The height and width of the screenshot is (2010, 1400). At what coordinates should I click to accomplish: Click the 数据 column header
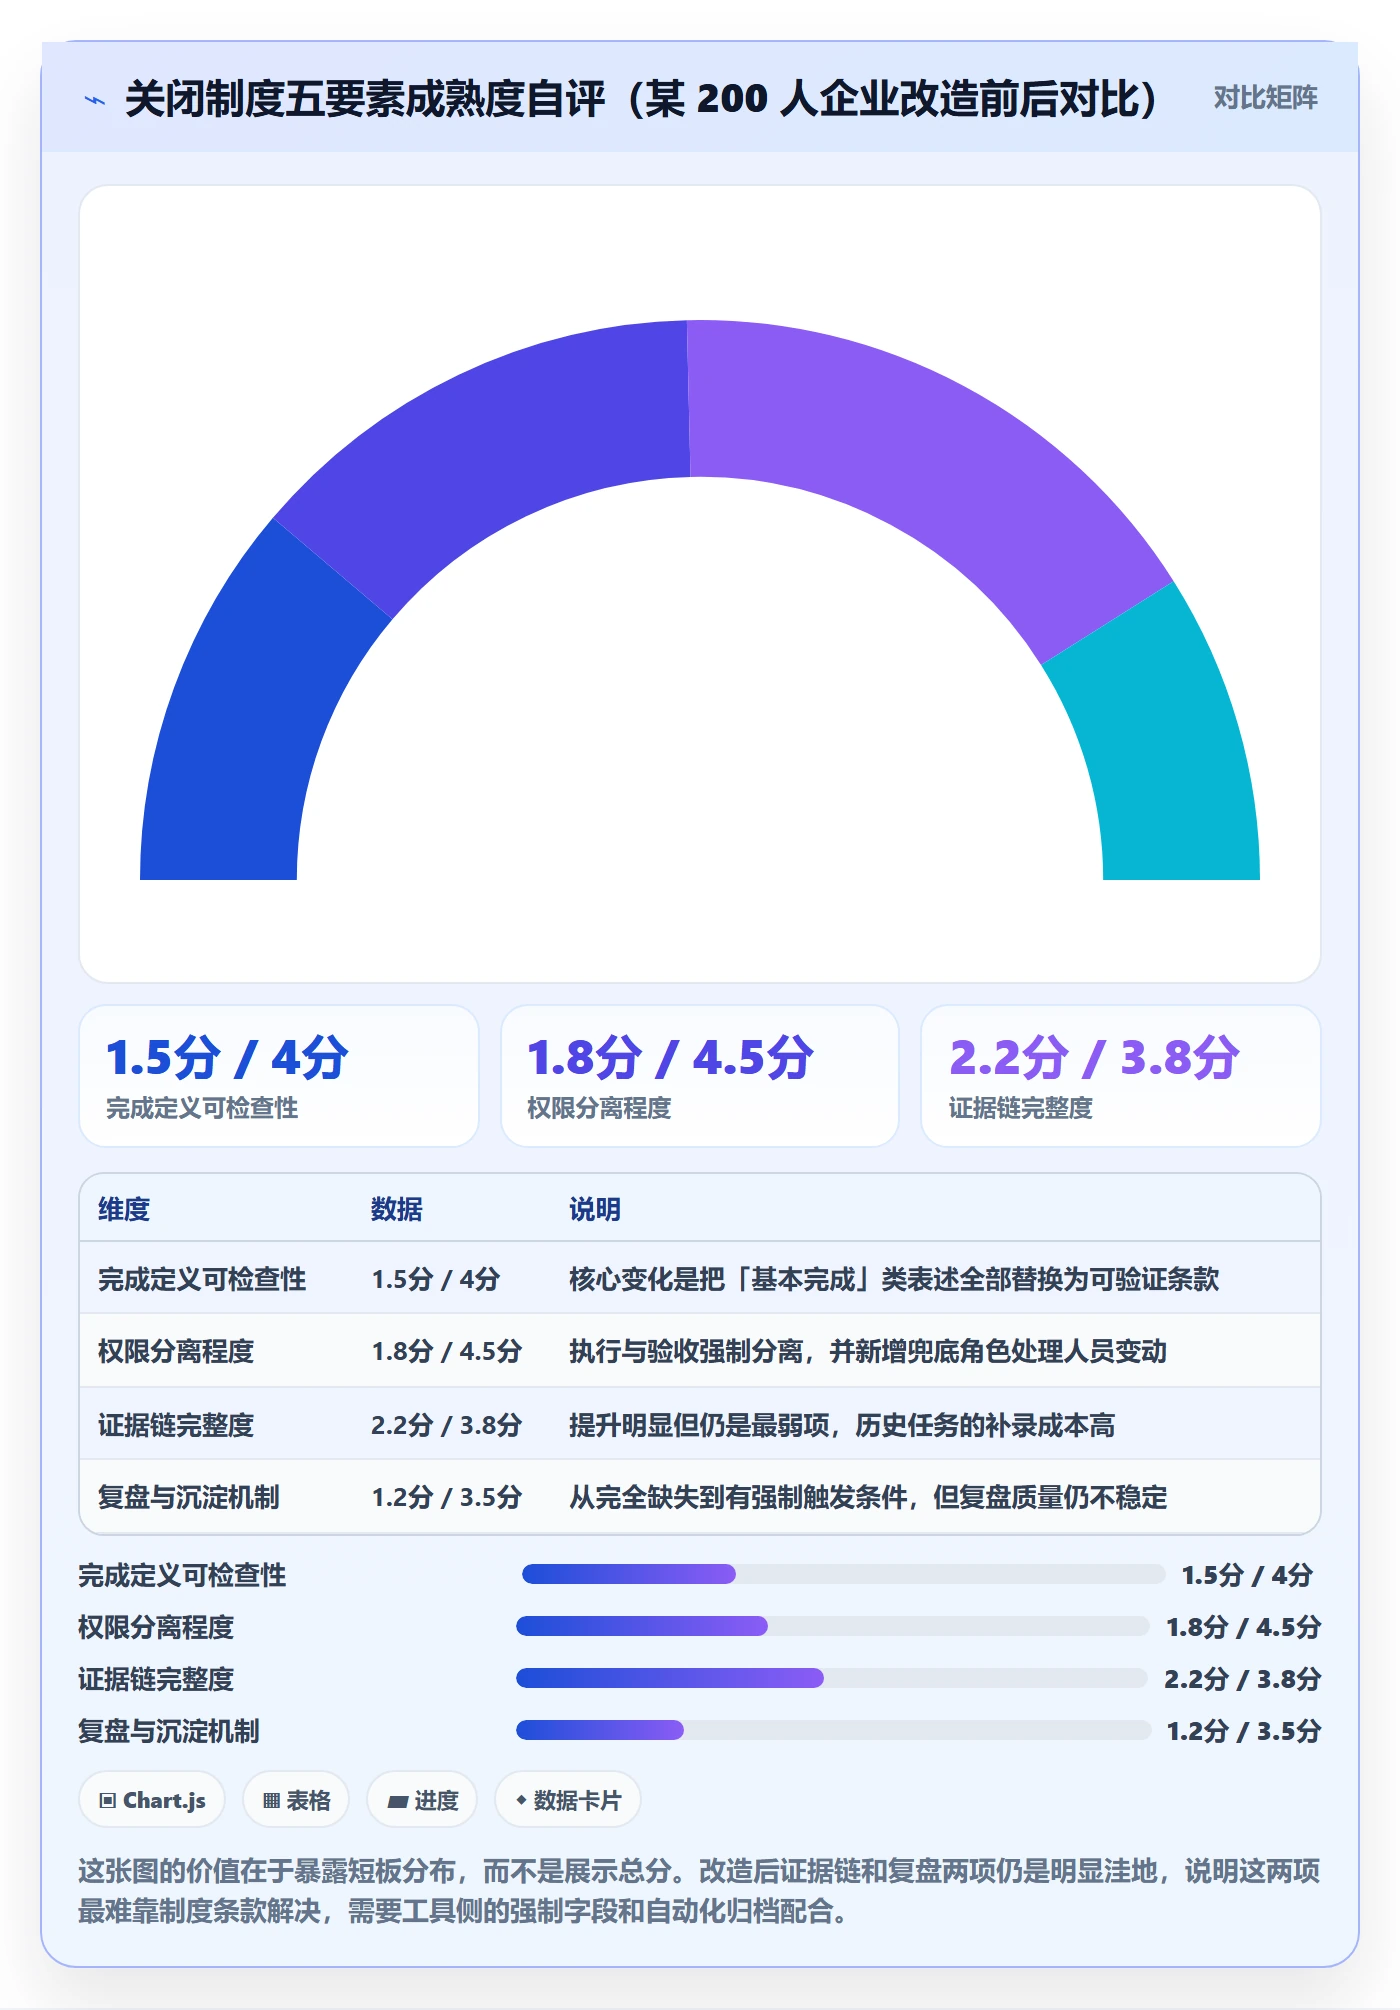coord(397,1209)
